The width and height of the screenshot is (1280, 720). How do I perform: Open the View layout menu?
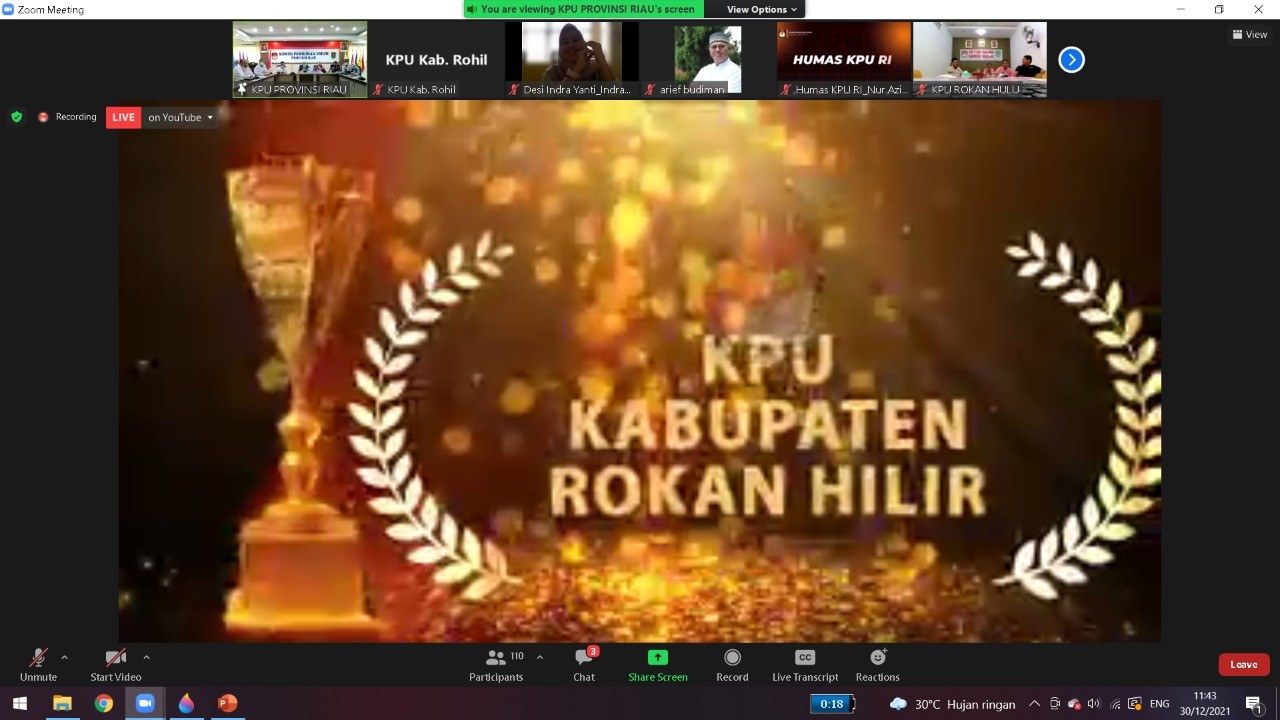coord(1250,34)
